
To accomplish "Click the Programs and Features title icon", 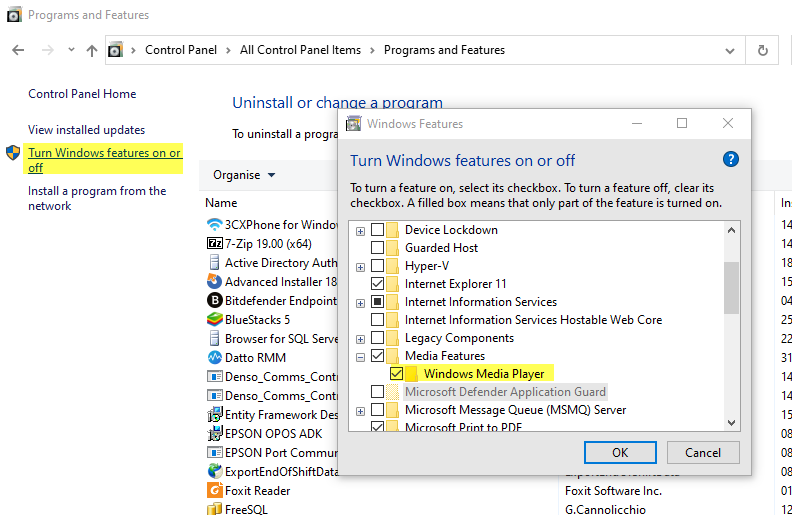I will click(x=14, y=15).
